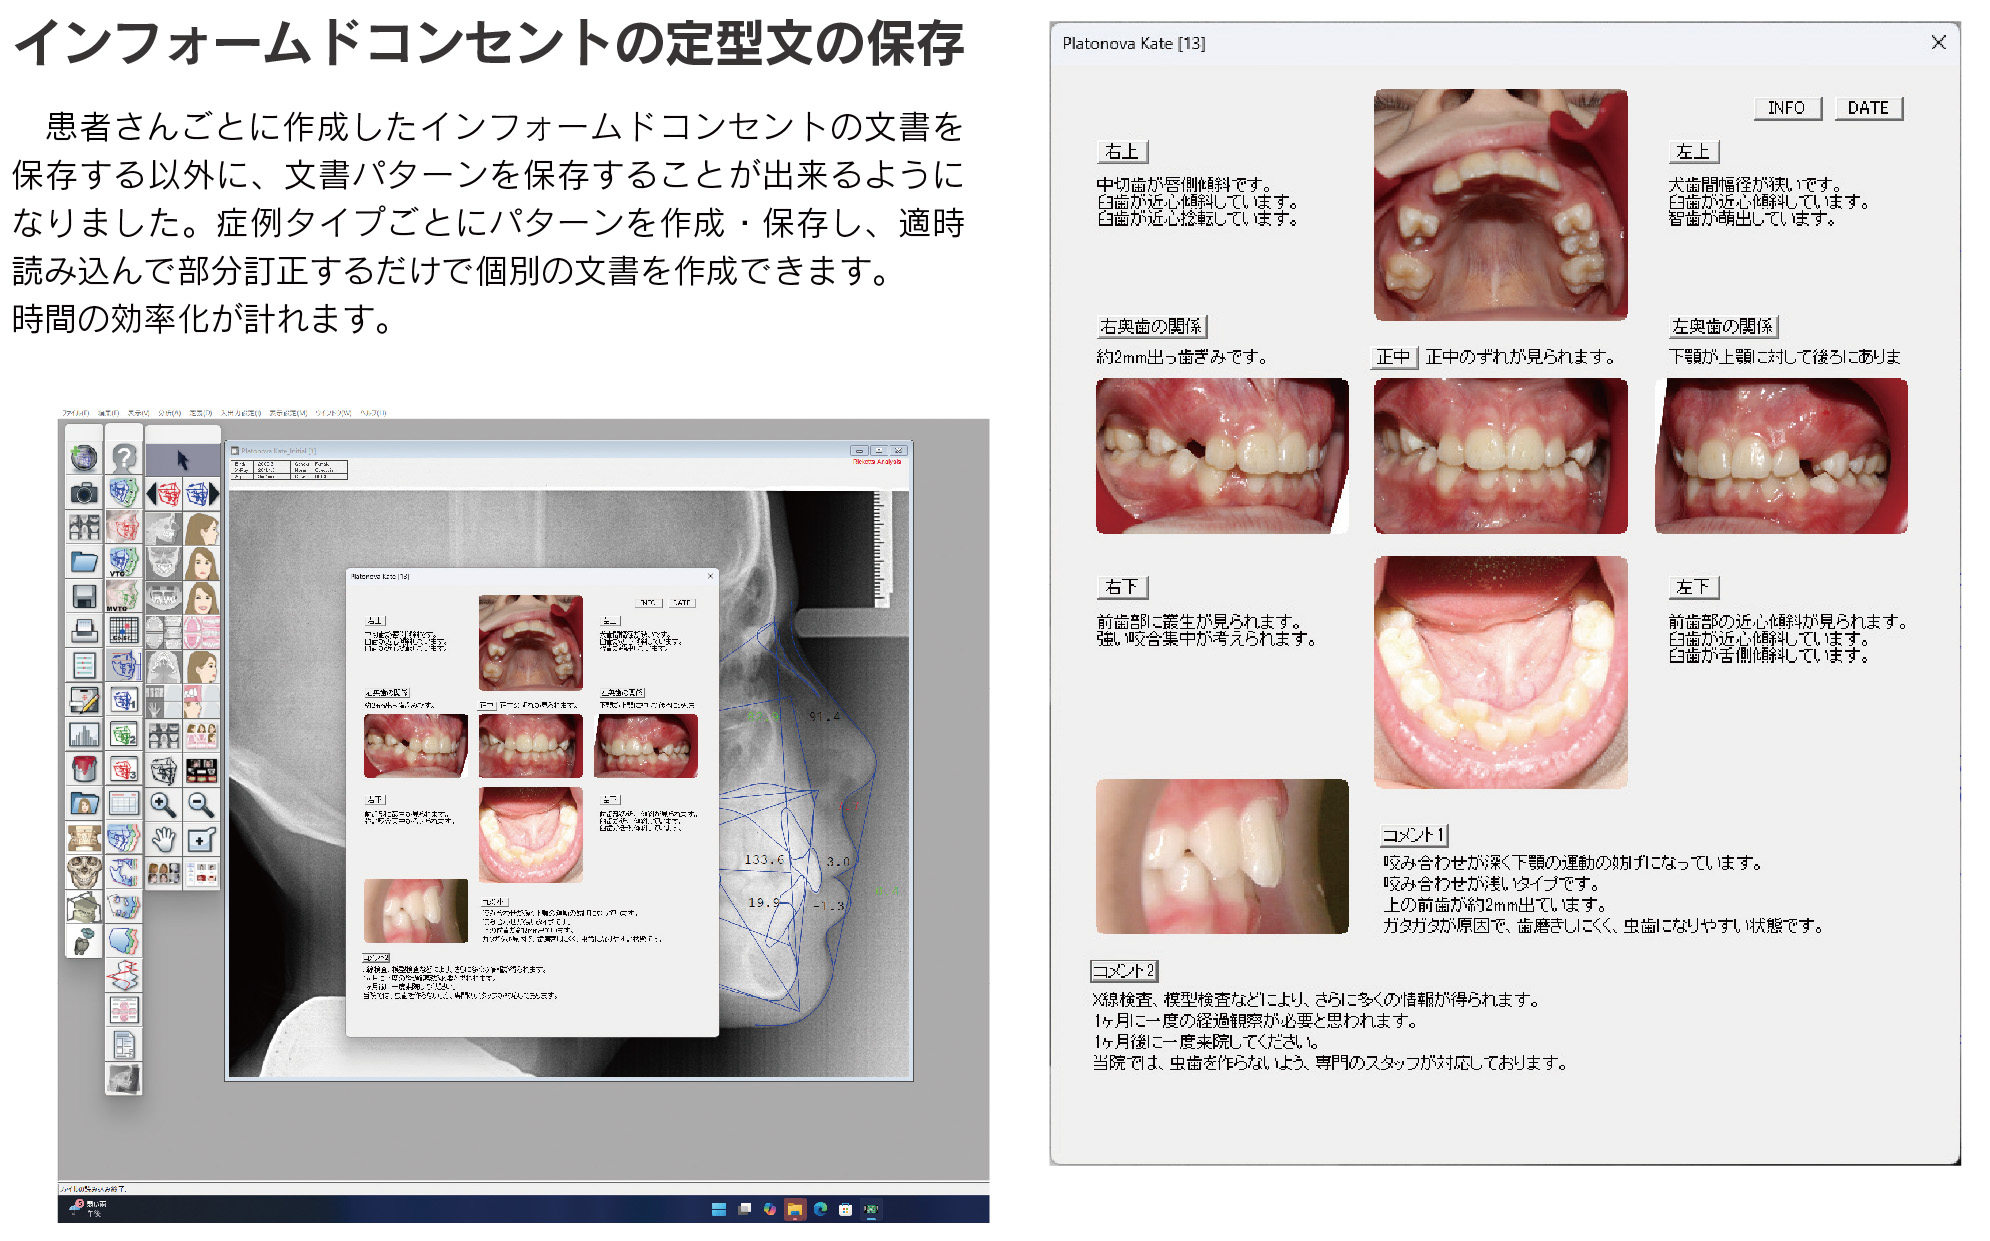This screenshot has height=1241, width=1990.
Task: Click the question mark help icon
Action: point(124,458)
